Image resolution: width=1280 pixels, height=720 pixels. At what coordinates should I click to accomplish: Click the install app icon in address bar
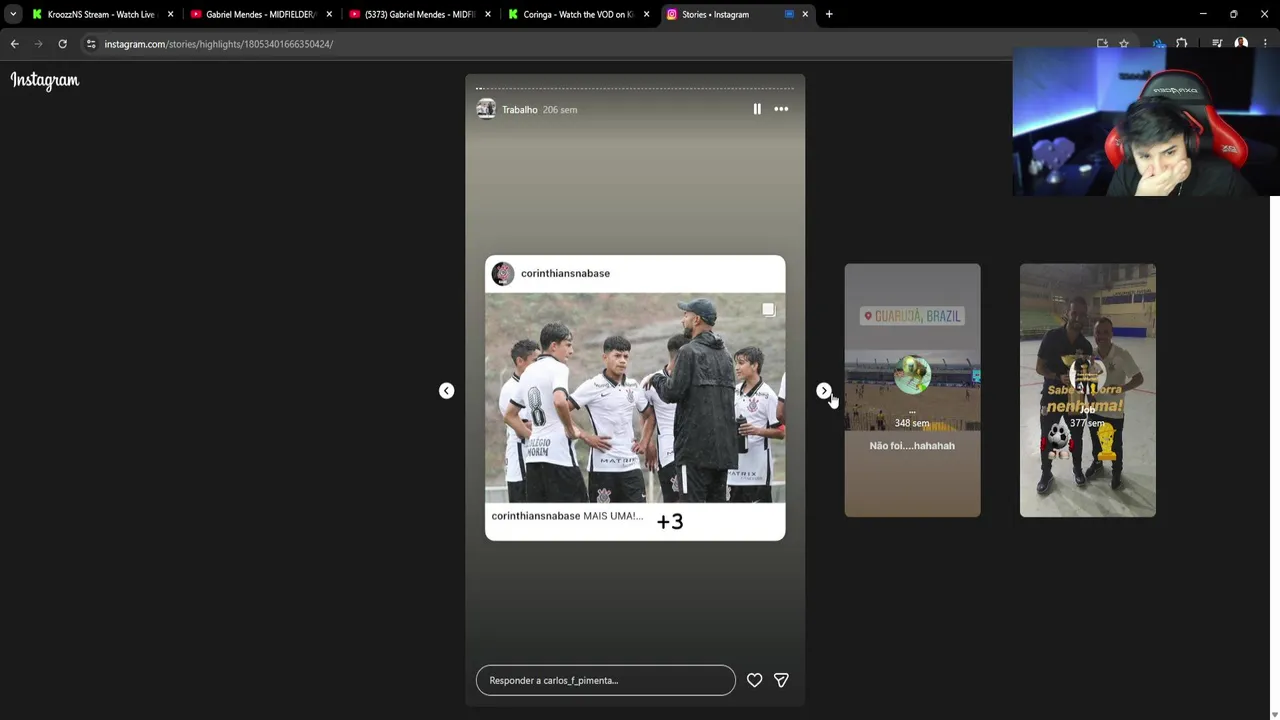pyautogui.click(x=1102, y=44)
